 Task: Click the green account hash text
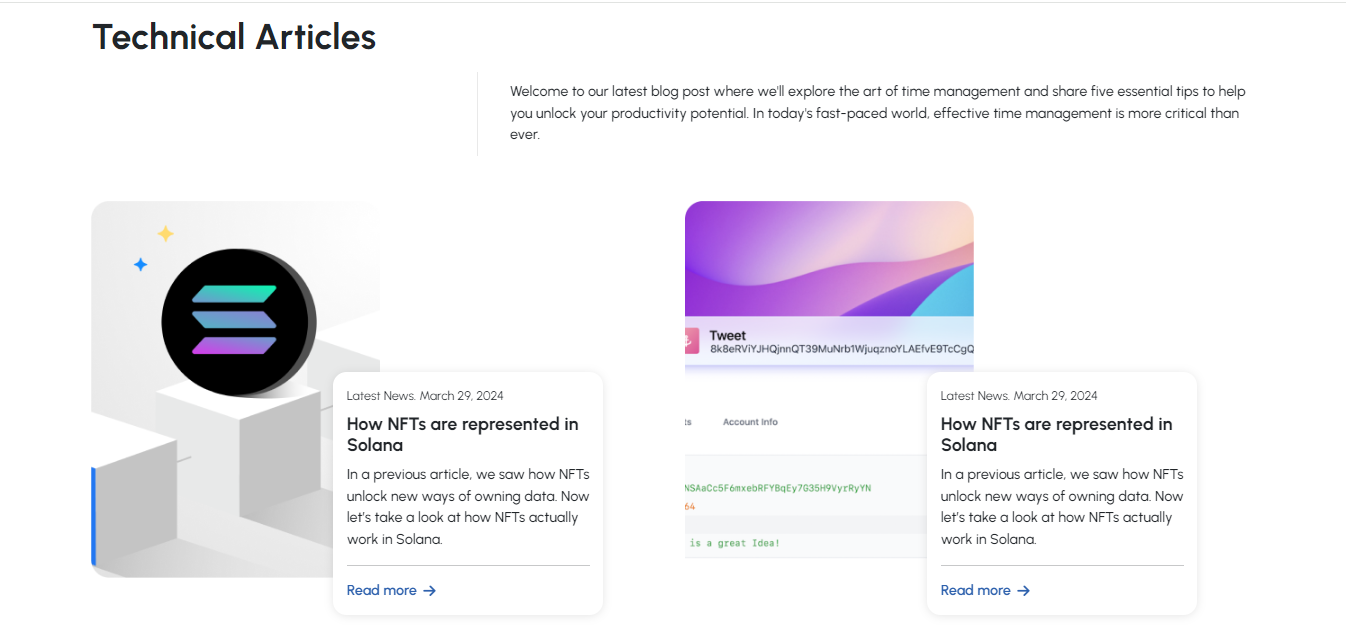coord(778,488)
